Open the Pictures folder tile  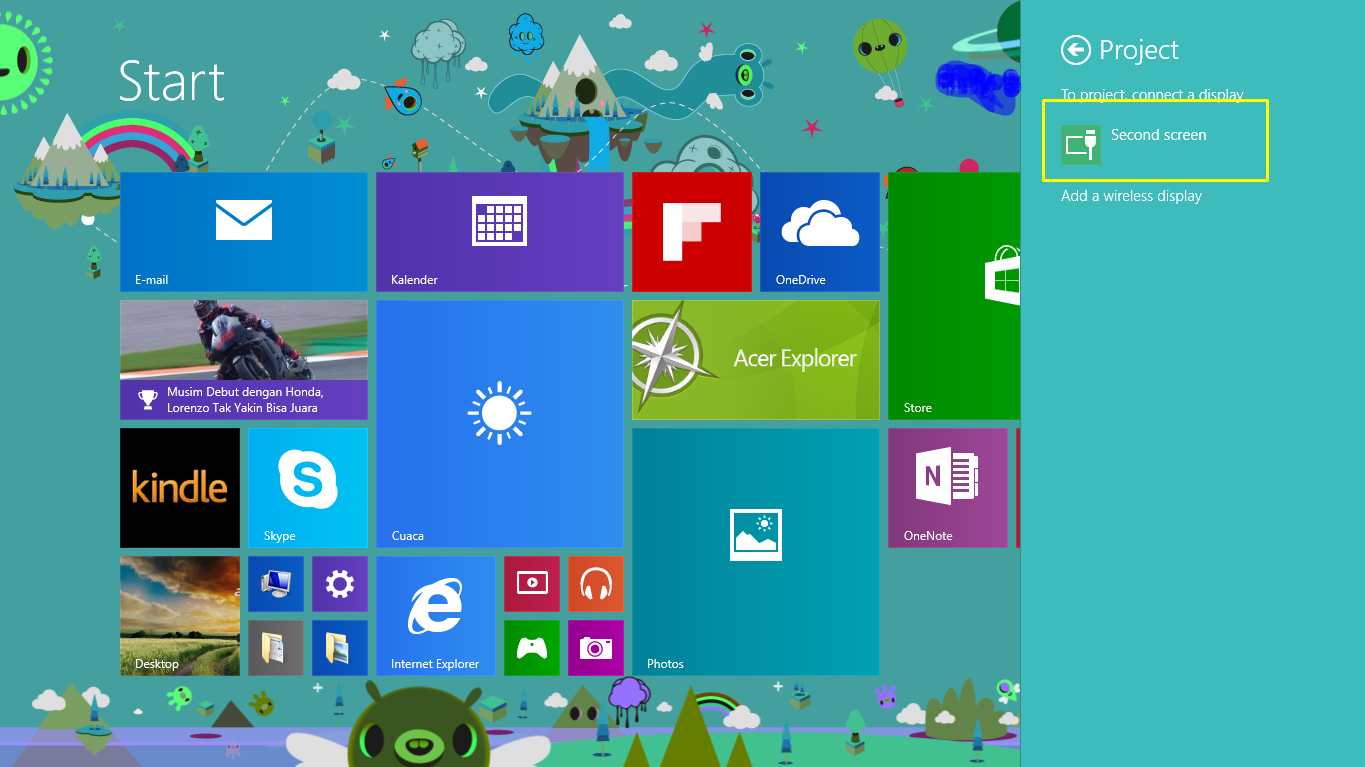[340, 648]
